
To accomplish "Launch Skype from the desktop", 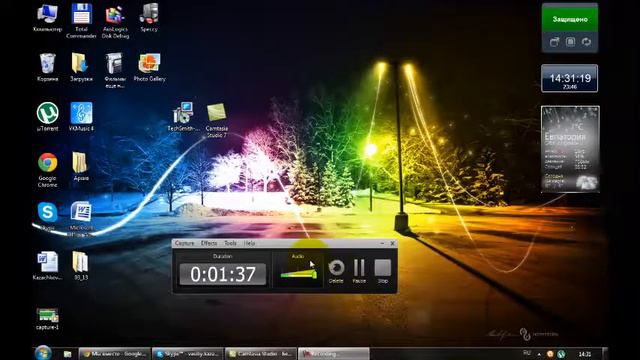I will pos(47,216).
